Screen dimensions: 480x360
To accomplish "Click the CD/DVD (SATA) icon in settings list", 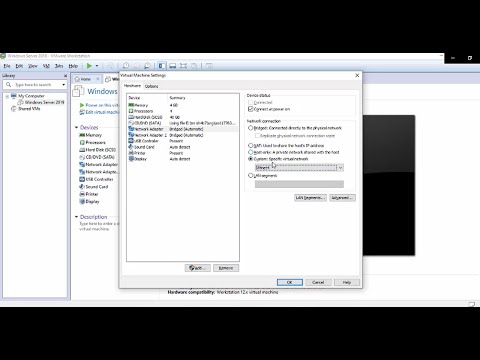I will pos(131,123).
